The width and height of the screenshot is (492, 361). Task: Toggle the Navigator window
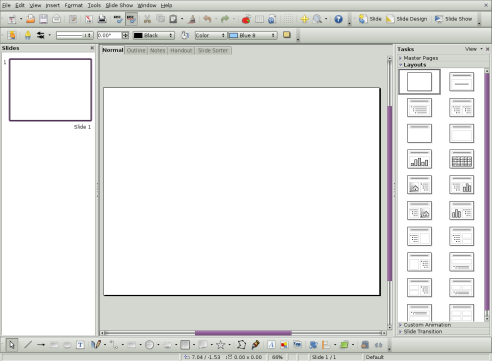coord(305,19)
